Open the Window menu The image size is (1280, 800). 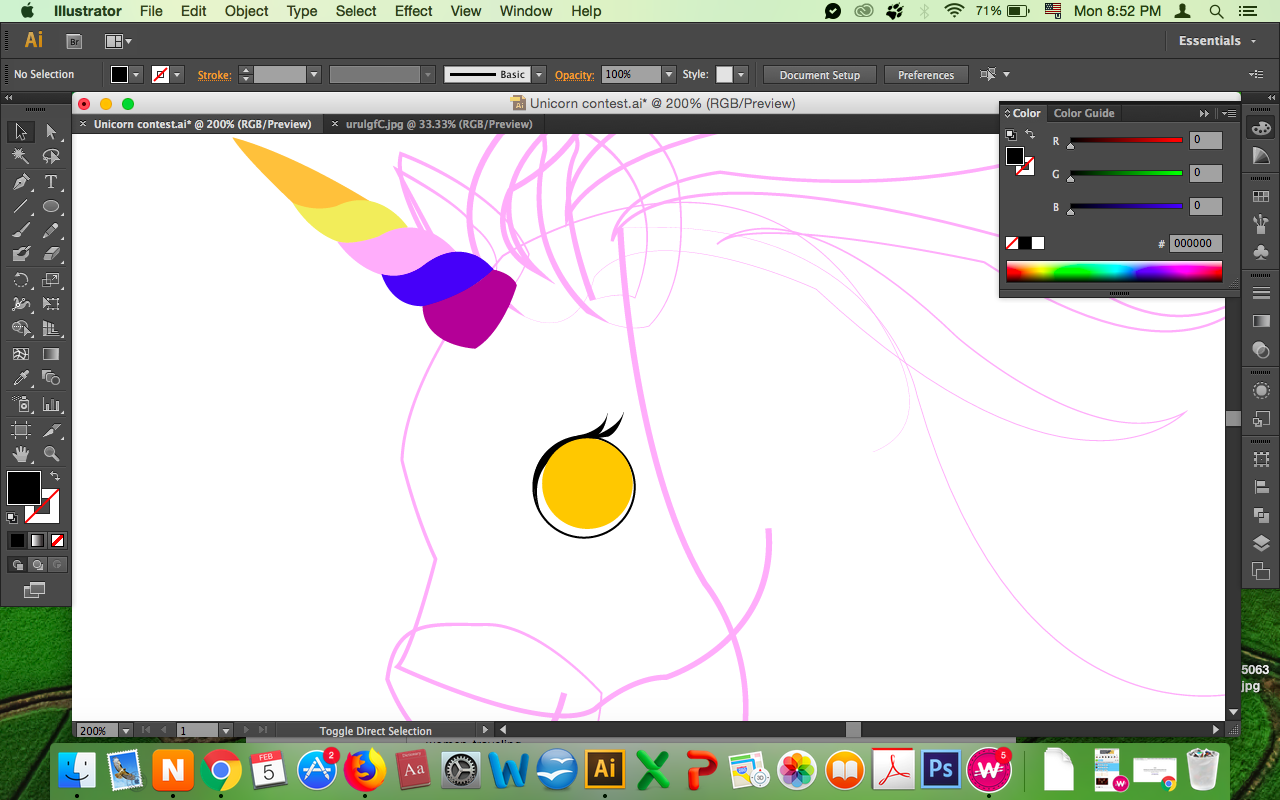[525, 11]
